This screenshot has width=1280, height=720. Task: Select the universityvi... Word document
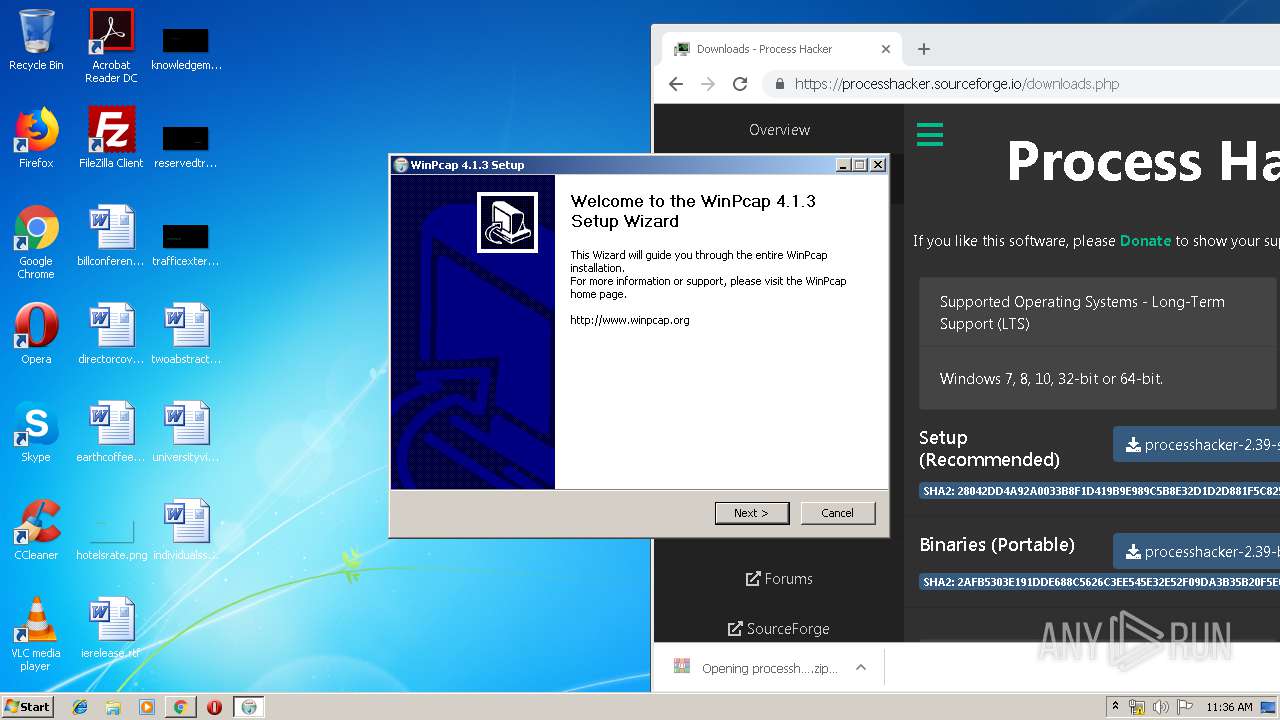click(x=186, y=432)
